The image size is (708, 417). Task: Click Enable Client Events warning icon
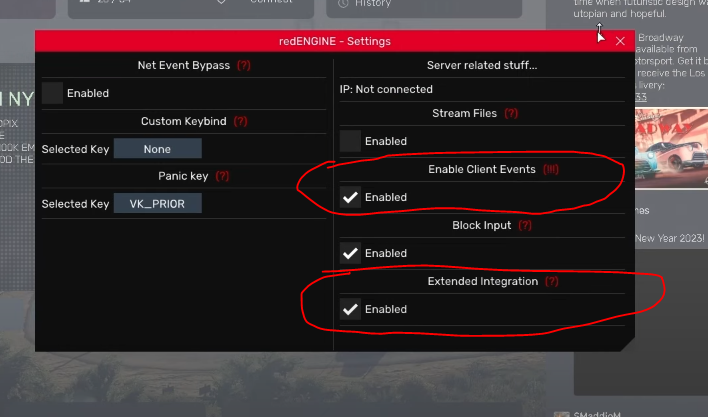point(551,170)
